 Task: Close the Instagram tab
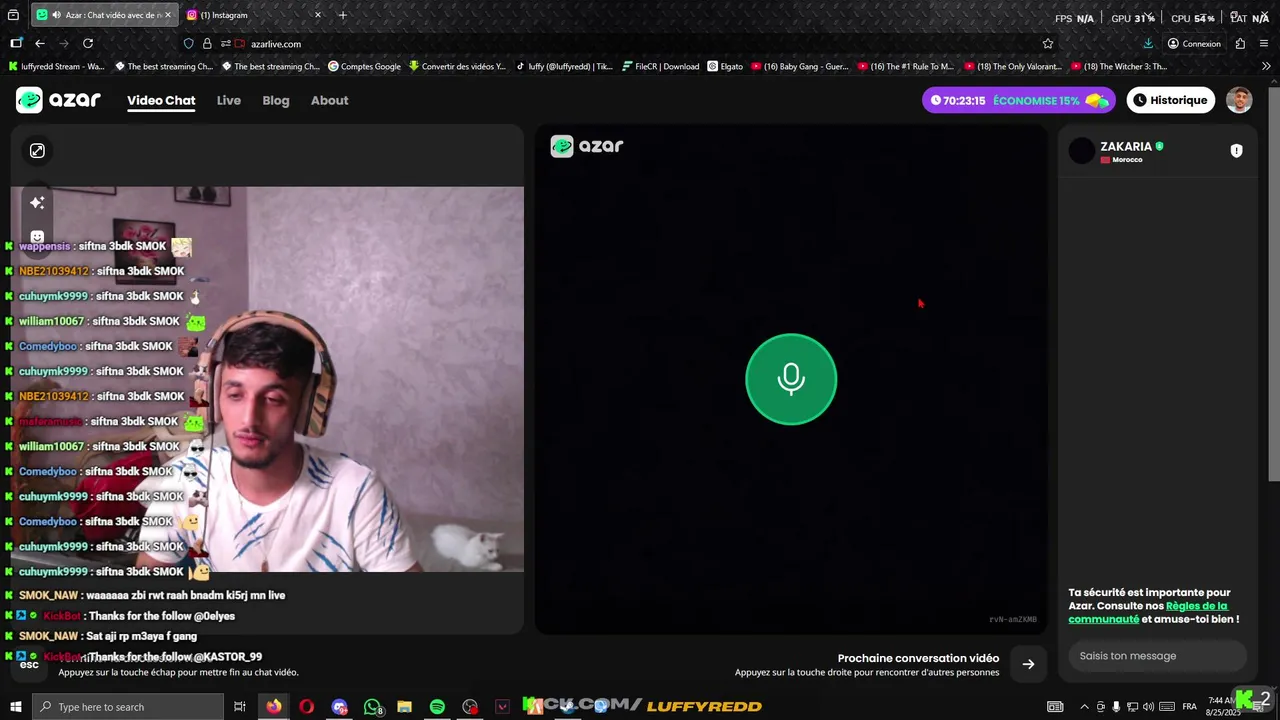click(318, 15)
